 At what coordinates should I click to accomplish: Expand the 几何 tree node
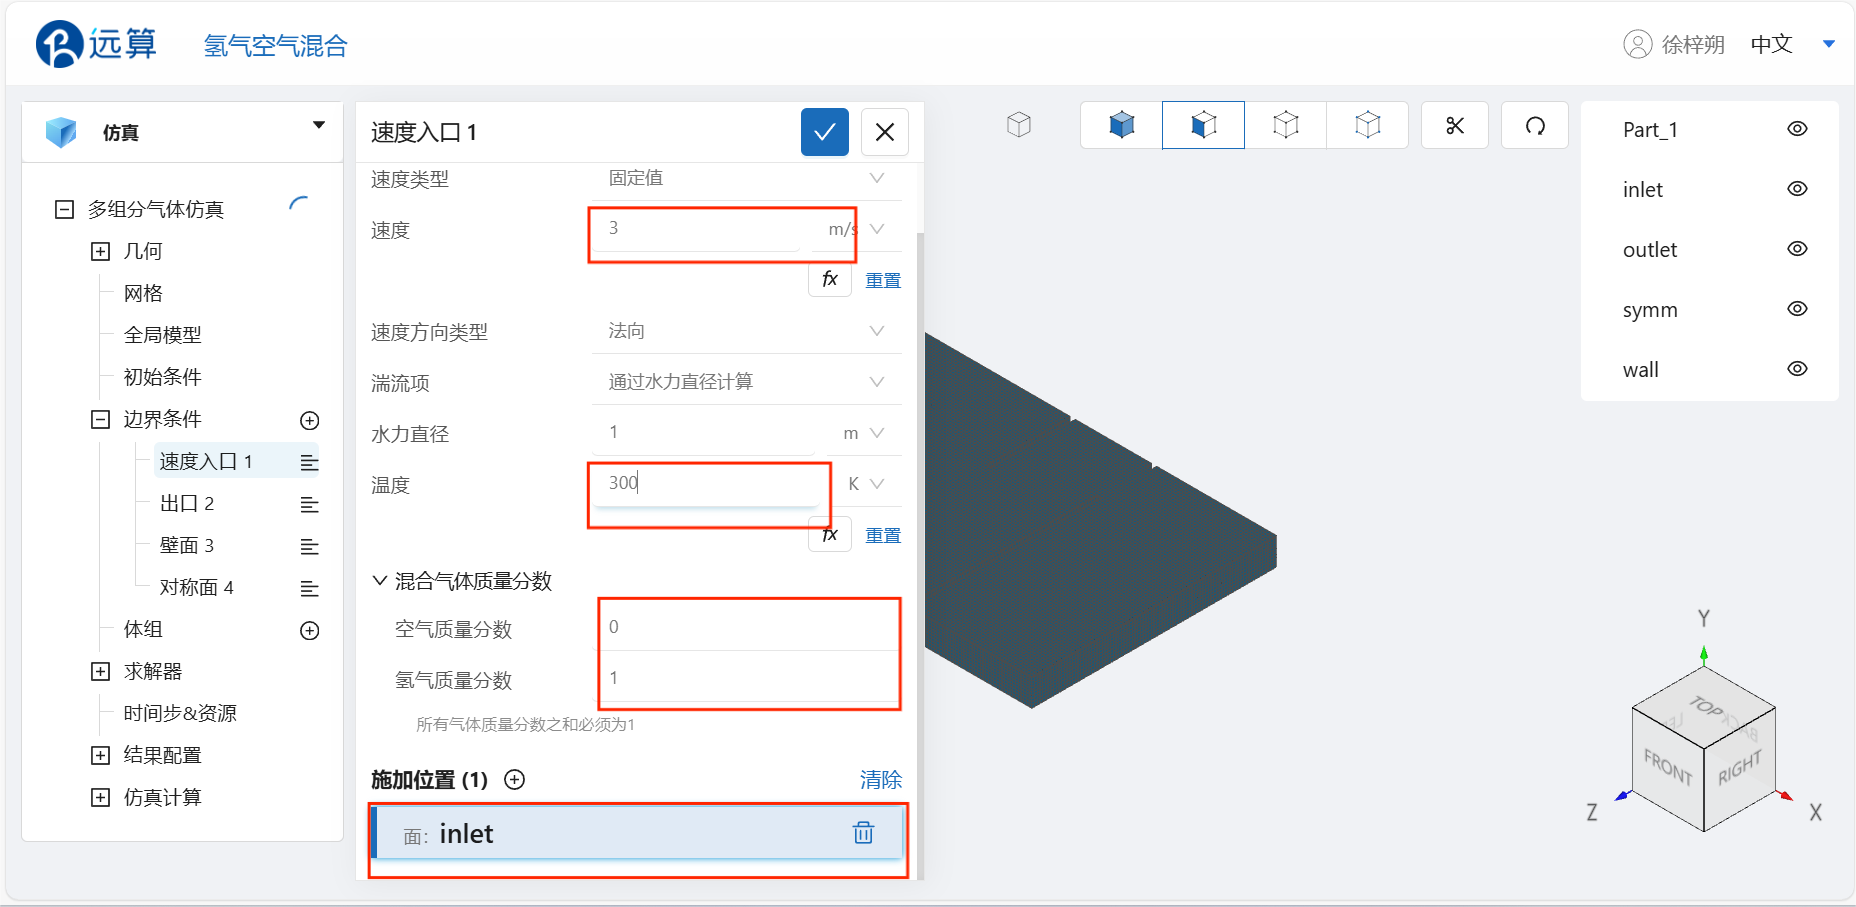[101, 251]
